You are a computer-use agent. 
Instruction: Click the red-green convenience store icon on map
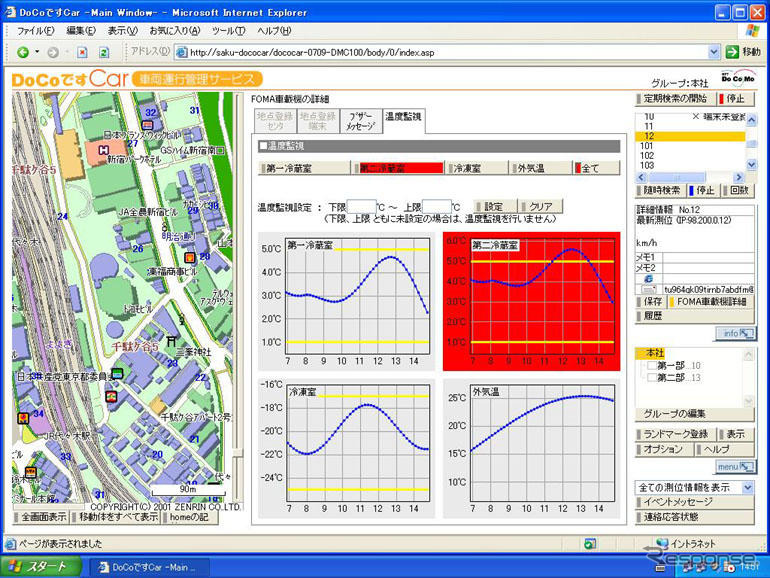(111, 396)
